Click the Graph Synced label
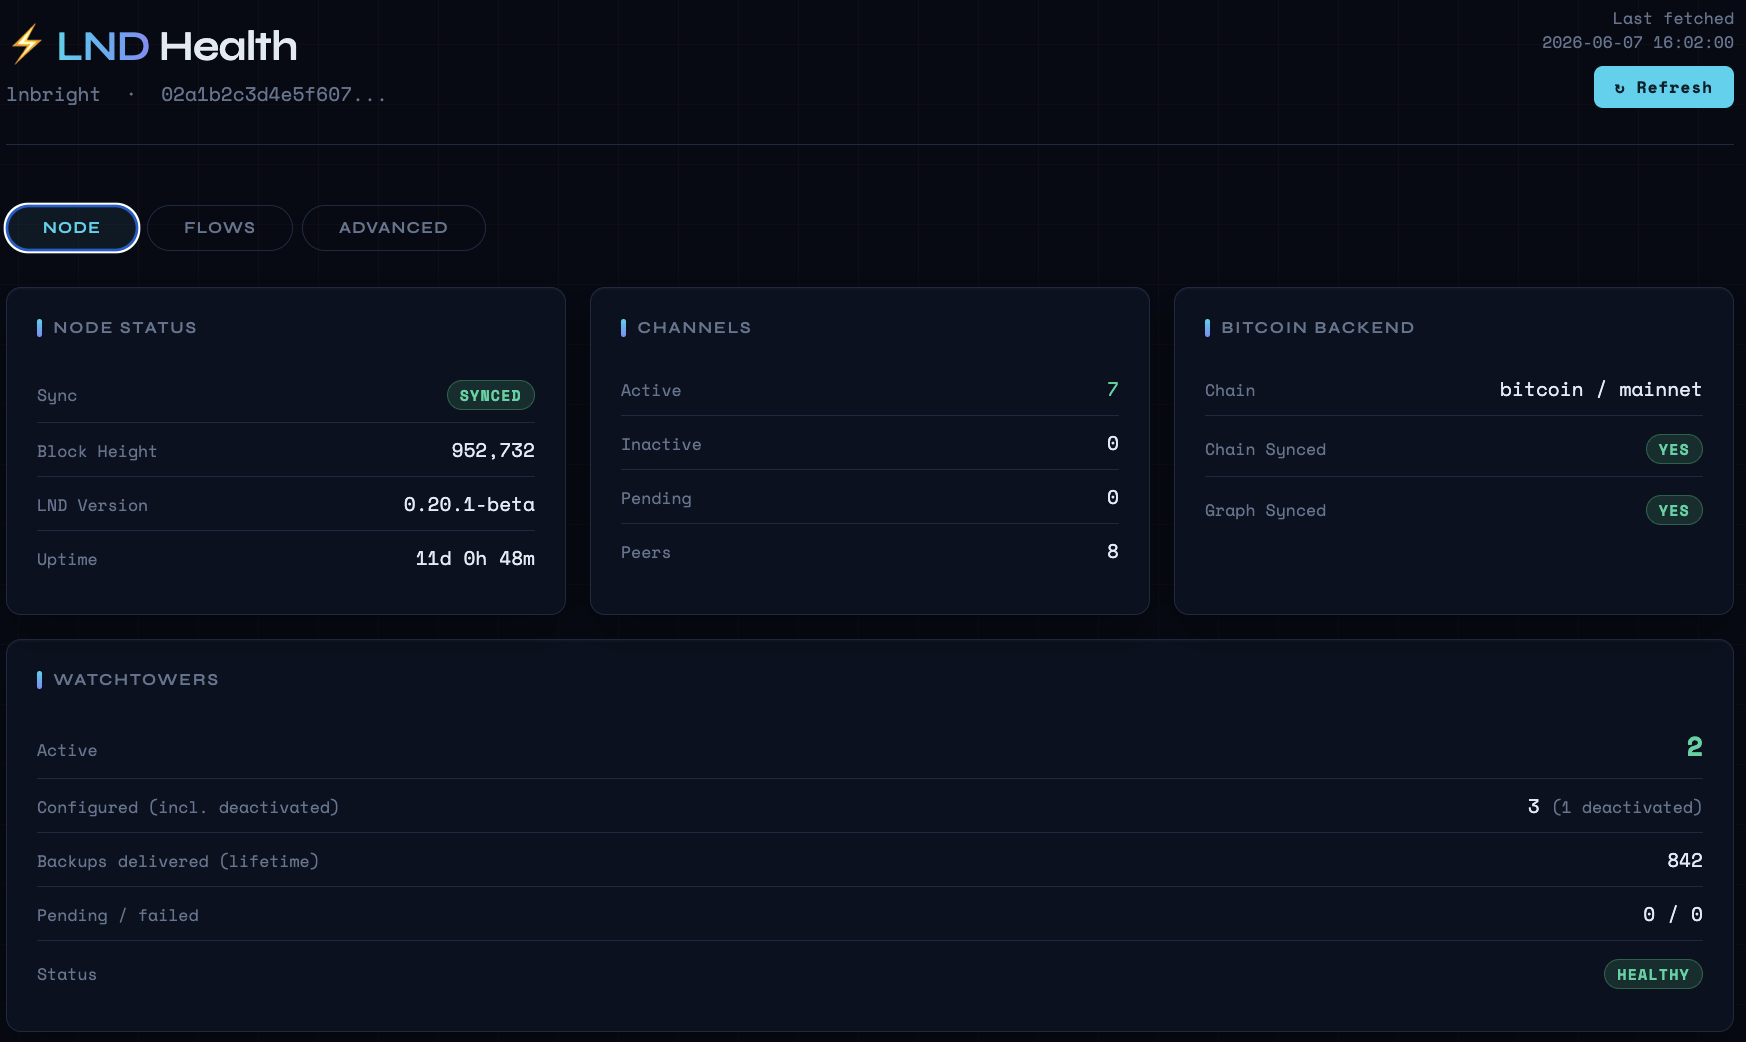 point(1265,510)
